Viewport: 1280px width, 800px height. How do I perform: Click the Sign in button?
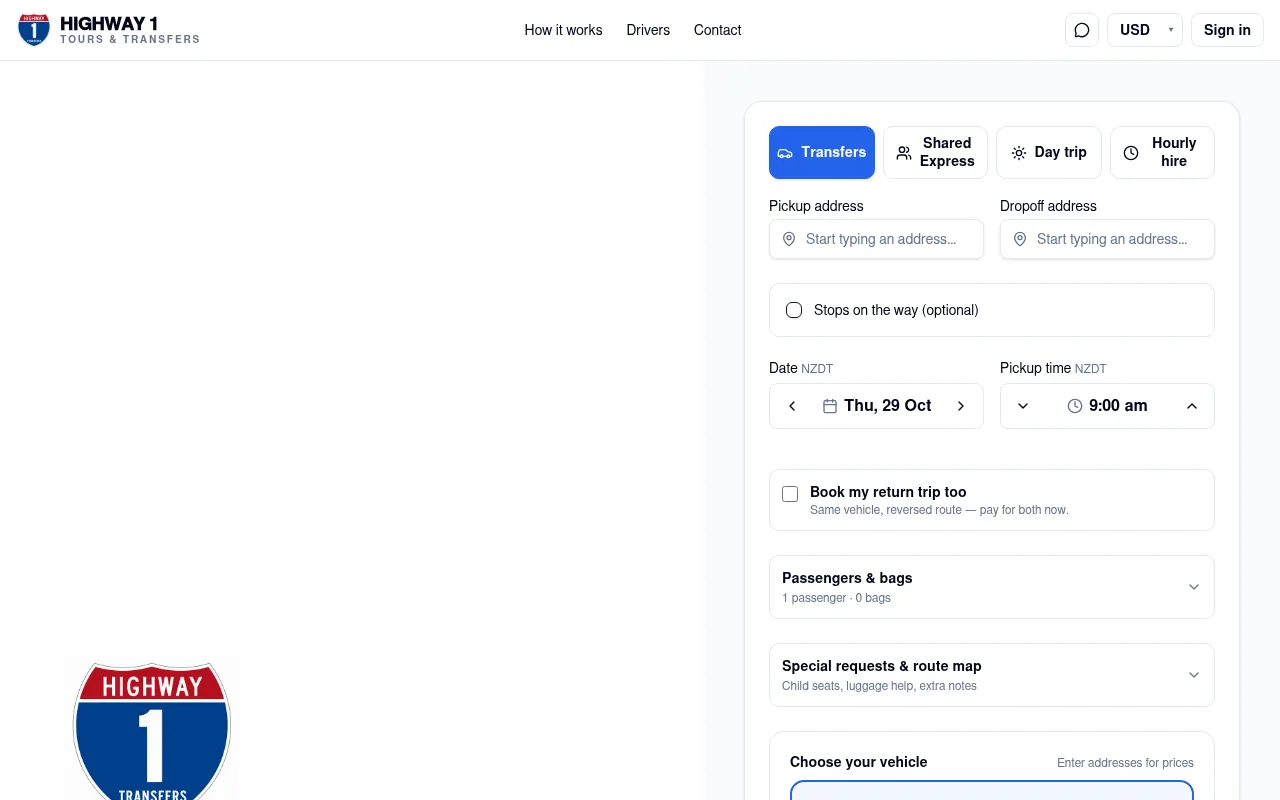click(x=1227, y=30)
